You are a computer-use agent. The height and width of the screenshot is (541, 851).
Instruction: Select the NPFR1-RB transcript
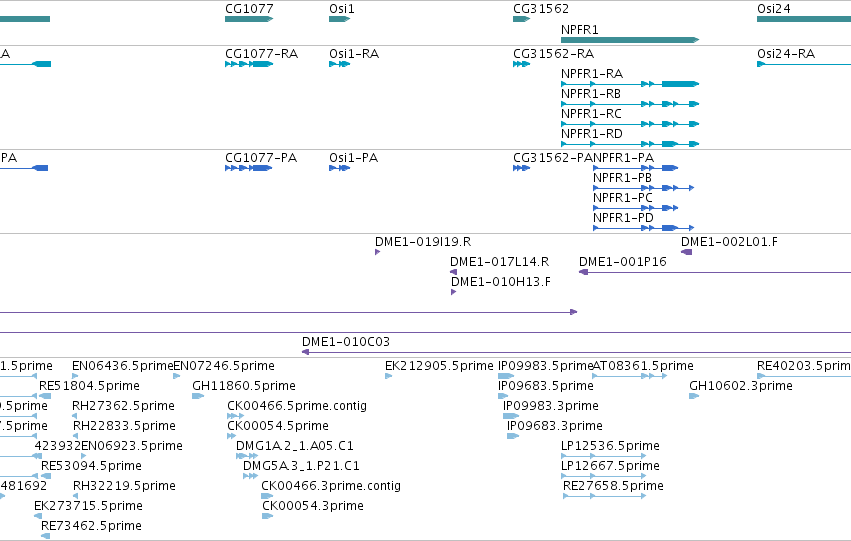630,104
